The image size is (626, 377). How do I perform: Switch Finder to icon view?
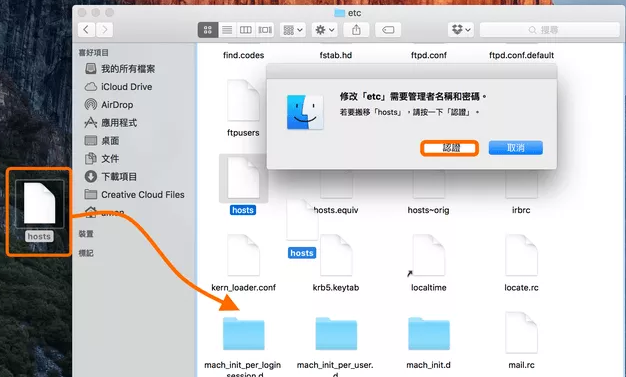208,30
